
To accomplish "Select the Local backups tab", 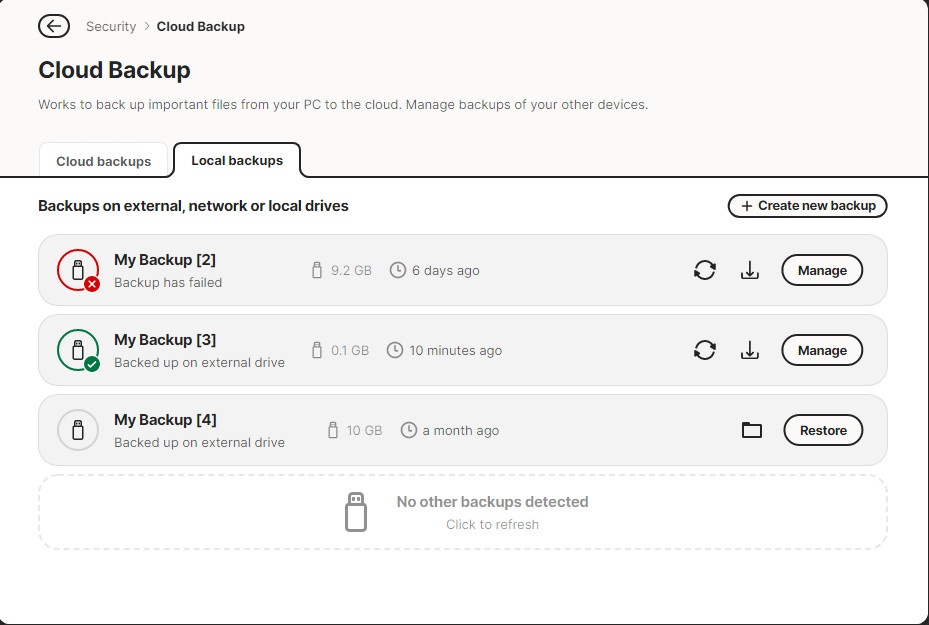I will tap(237, 160).
